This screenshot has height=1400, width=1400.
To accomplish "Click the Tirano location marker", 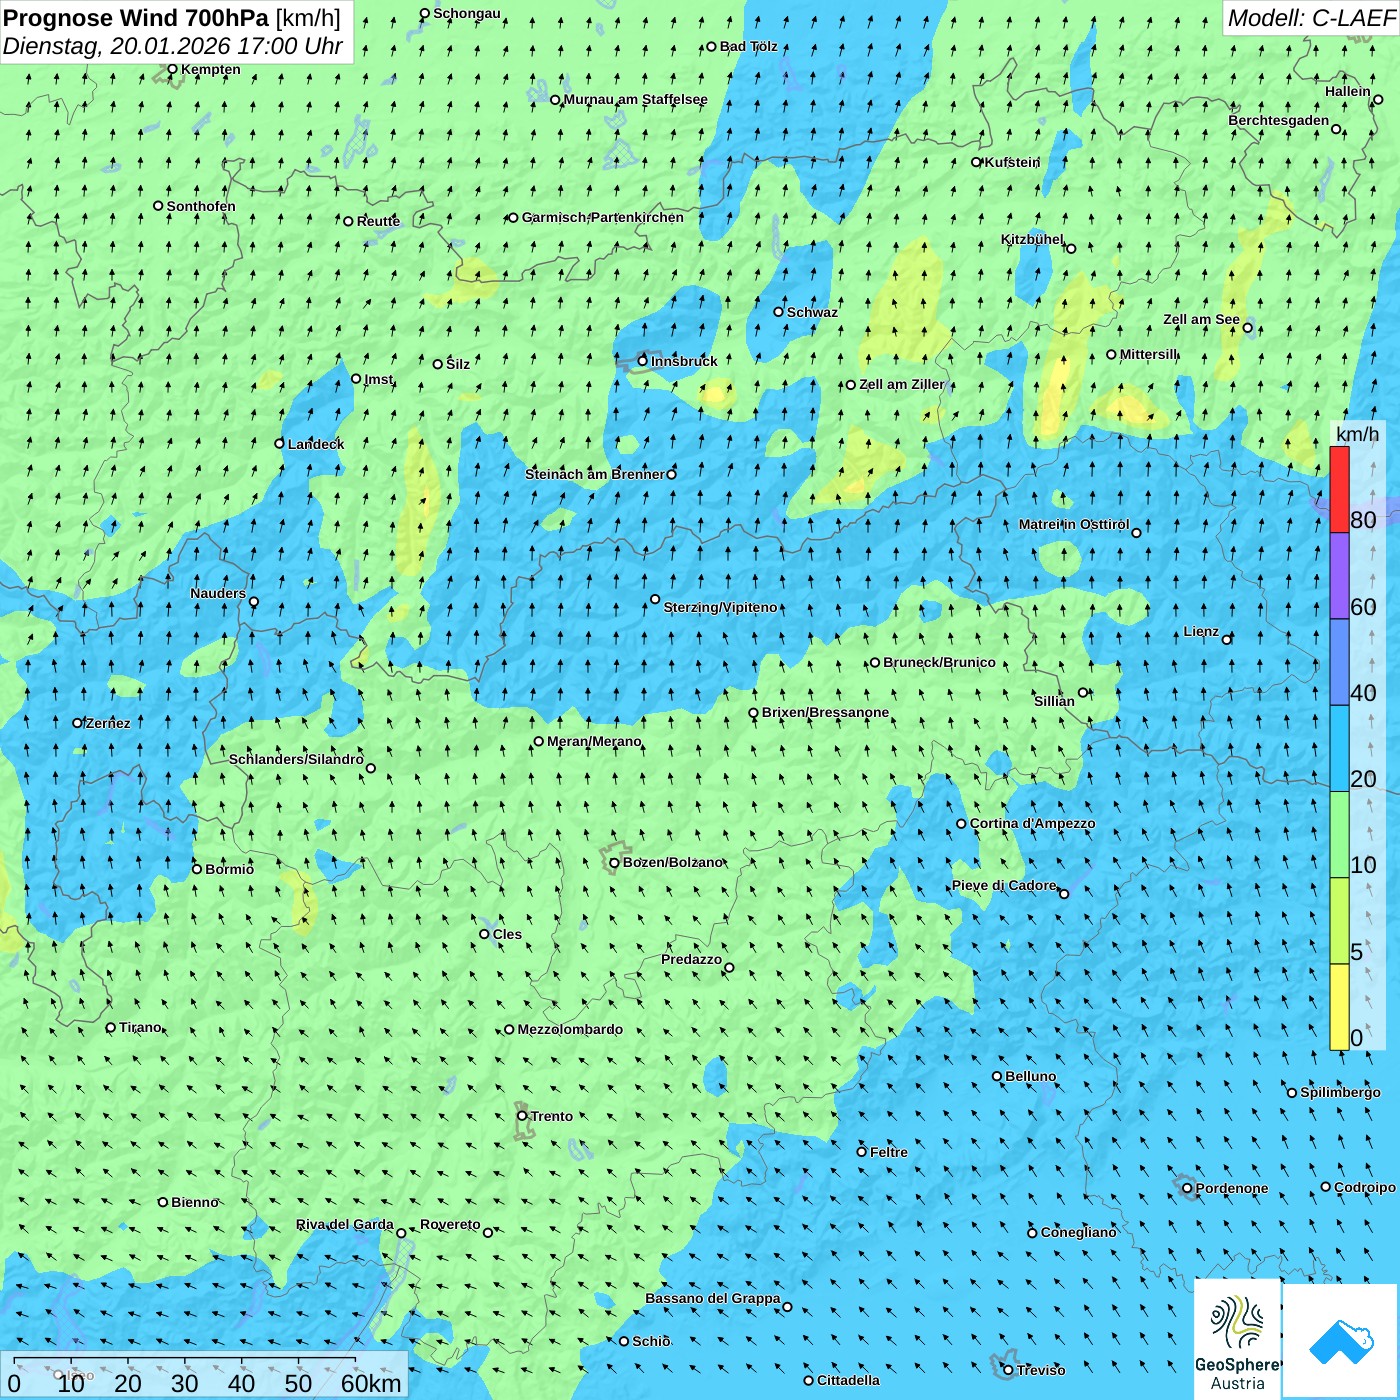I will click(111, 1027).
